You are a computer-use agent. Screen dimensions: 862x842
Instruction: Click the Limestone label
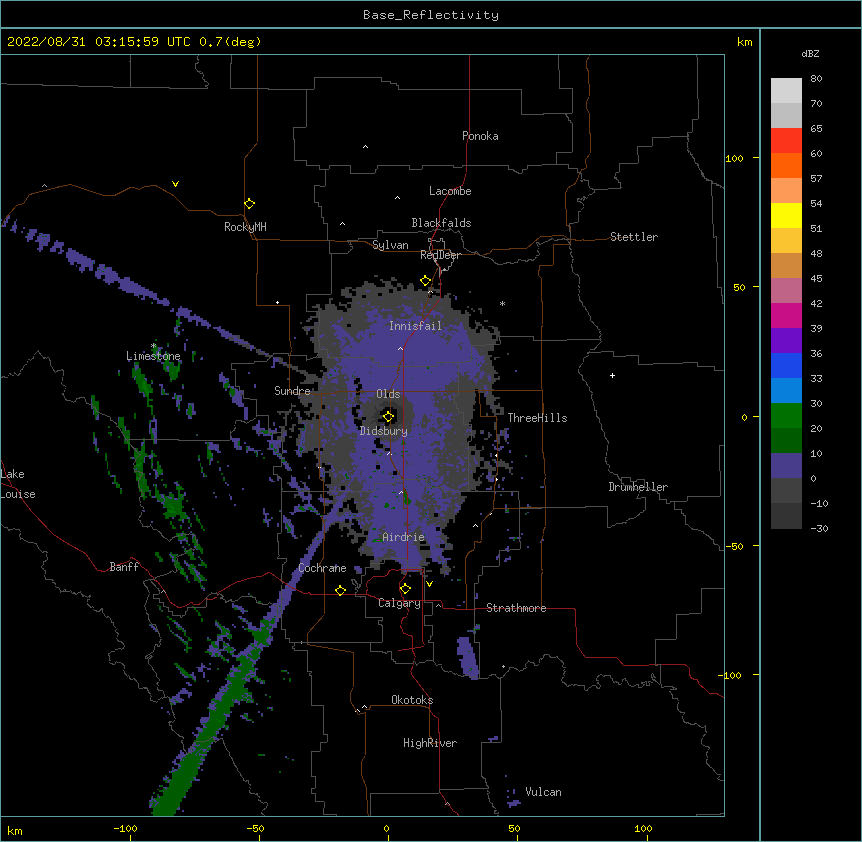pyautogui.click(x=153, y=356)
